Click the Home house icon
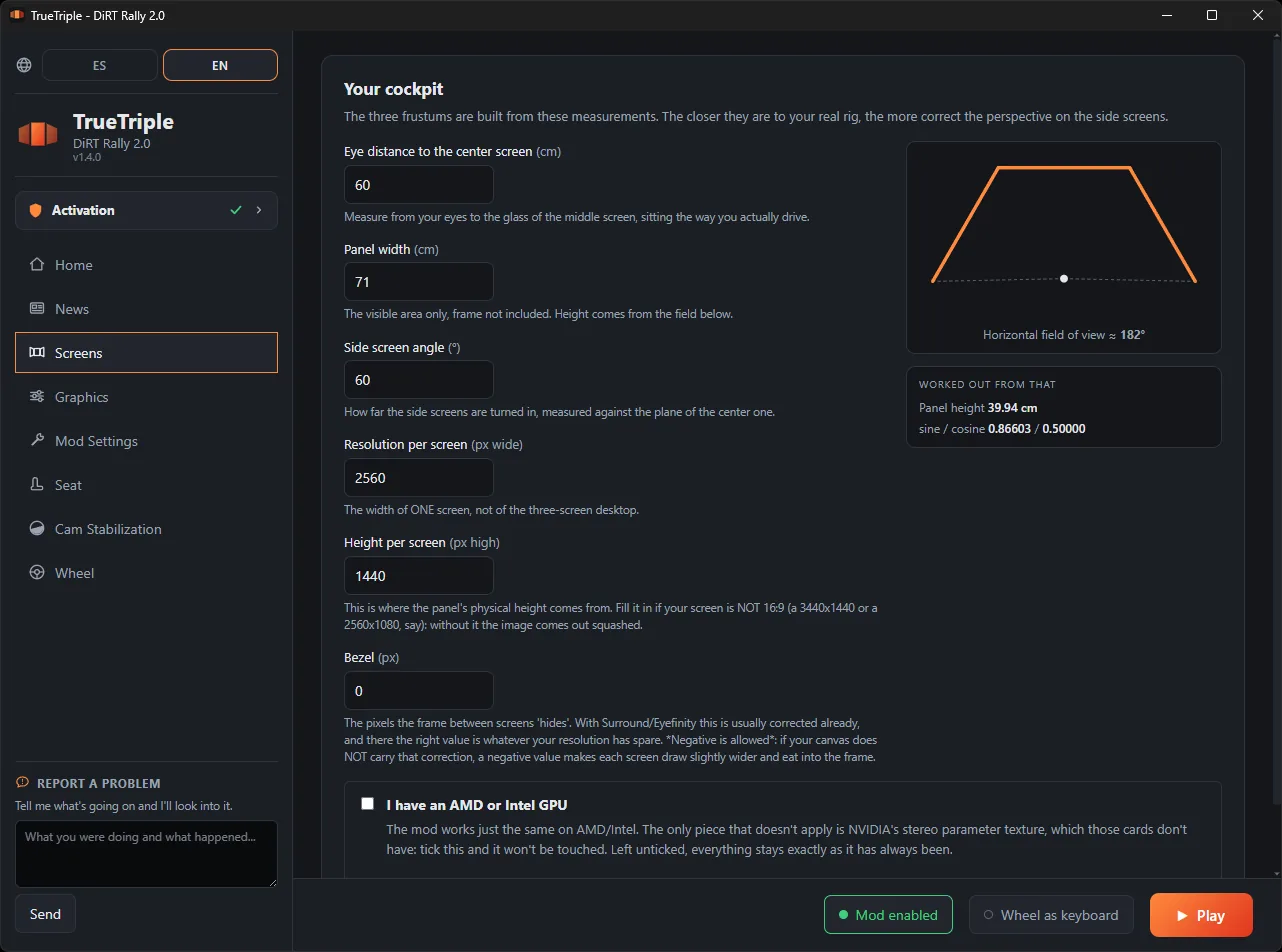1282x952 pixels. click(37, 265)
